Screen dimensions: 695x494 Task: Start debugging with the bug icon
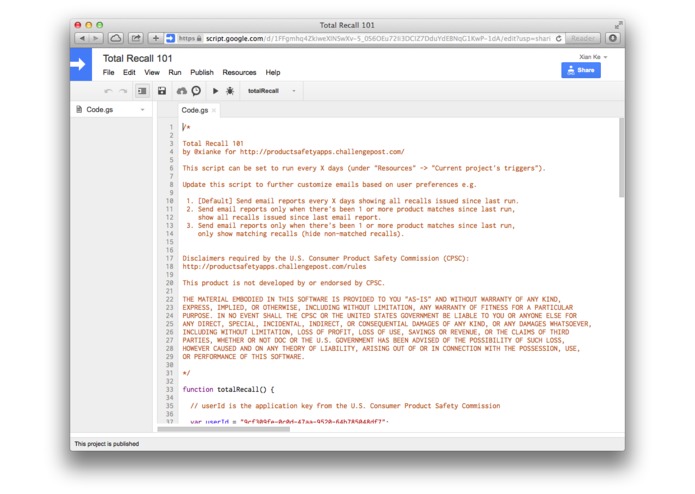(x=230, y=91)
